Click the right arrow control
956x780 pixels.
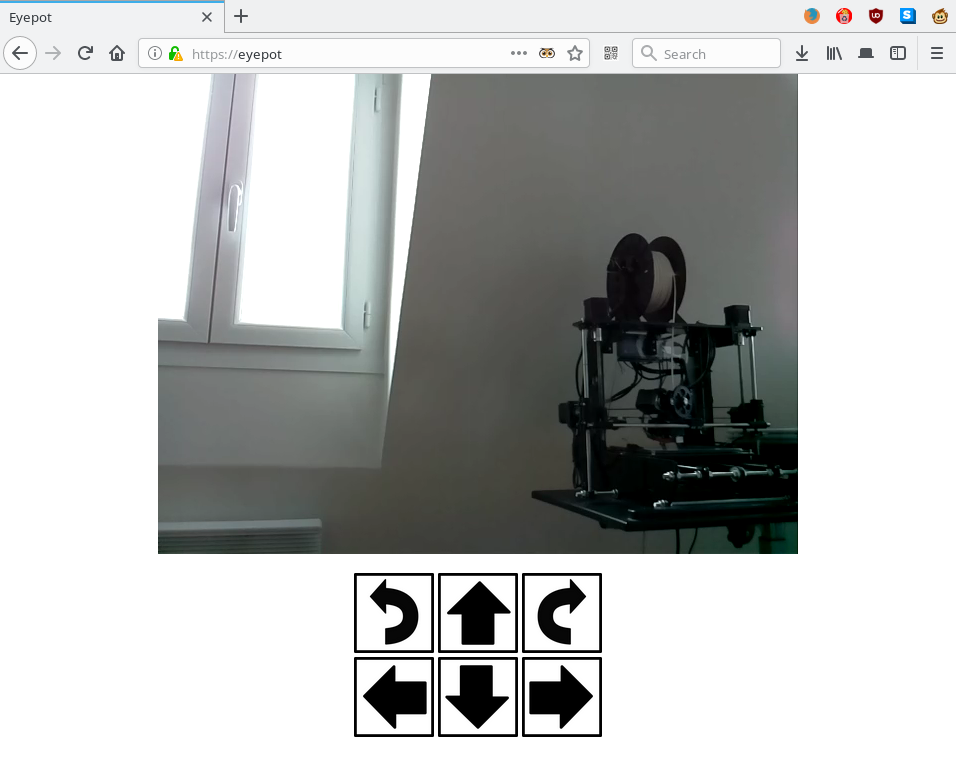tap(562, 696)
